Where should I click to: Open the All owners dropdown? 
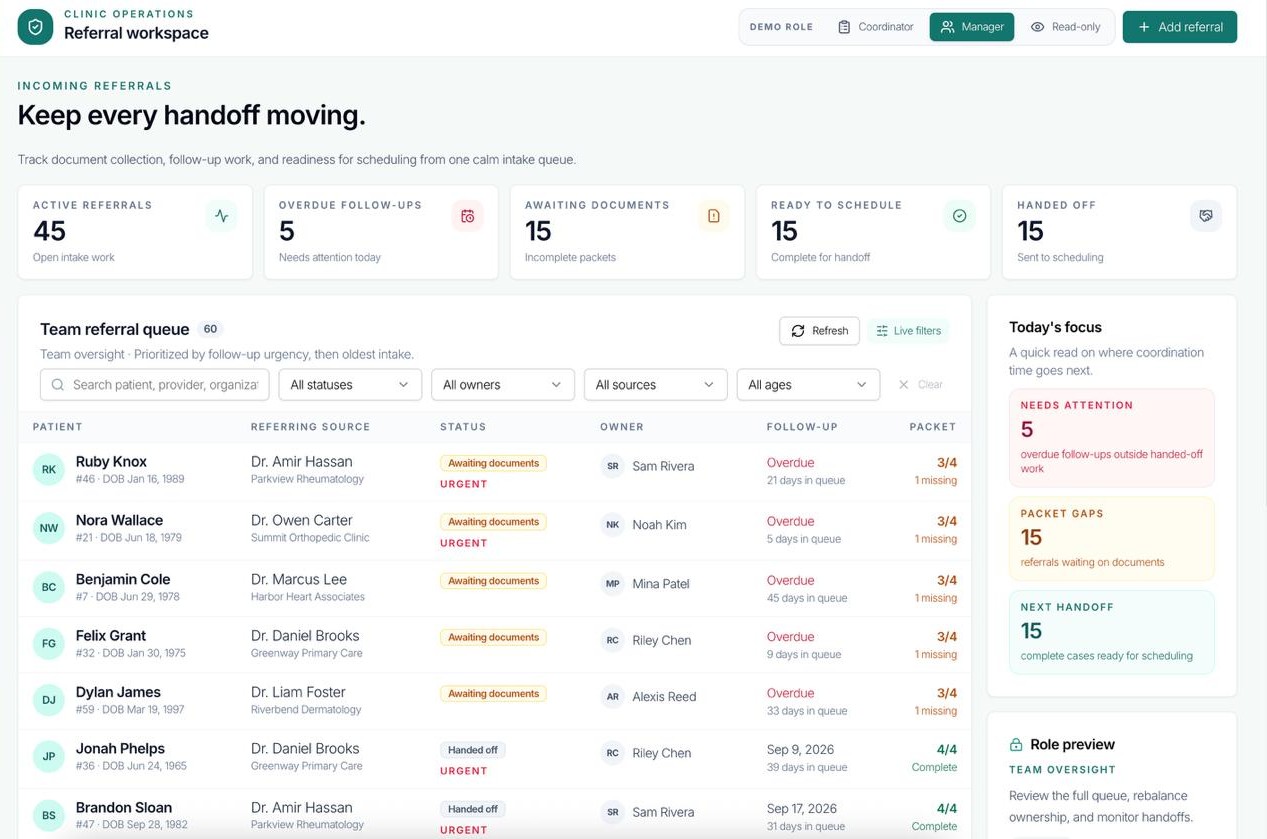pyautogui.click(x=503, y=385)
